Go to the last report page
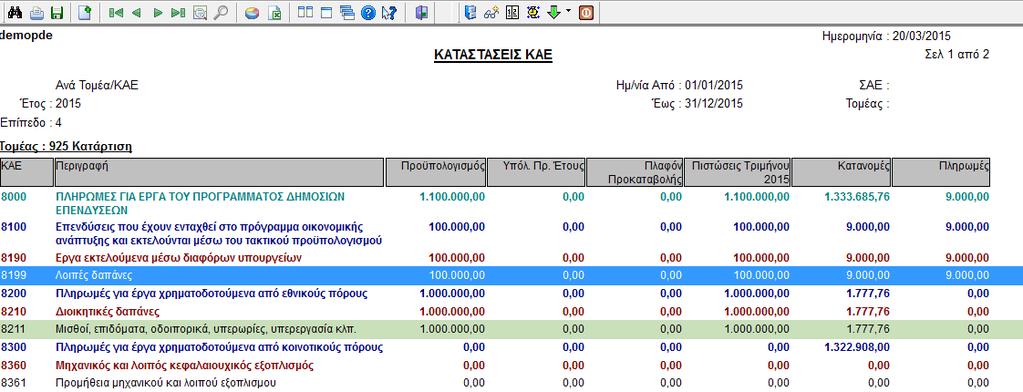The width and height of the screenshot is (1023, 392). pos(177,12)
